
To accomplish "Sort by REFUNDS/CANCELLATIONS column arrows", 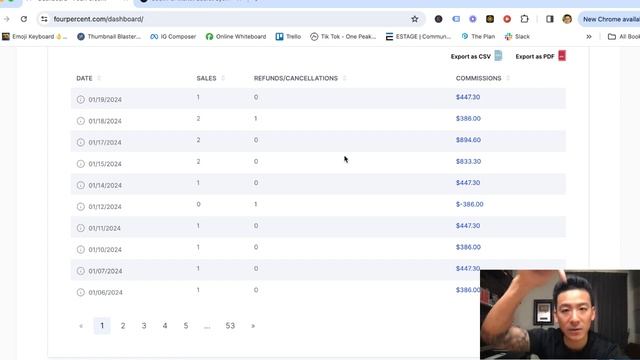I will click(344, 78).
